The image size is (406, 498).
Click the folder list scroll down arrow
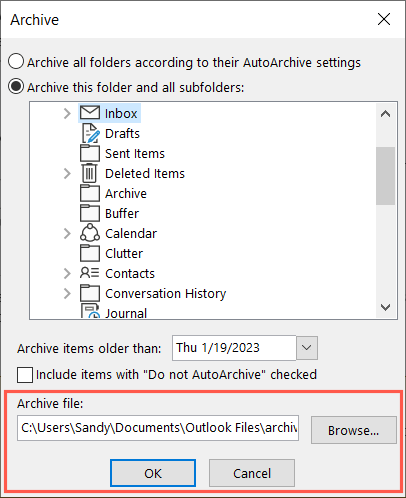(x=386, y=307)
